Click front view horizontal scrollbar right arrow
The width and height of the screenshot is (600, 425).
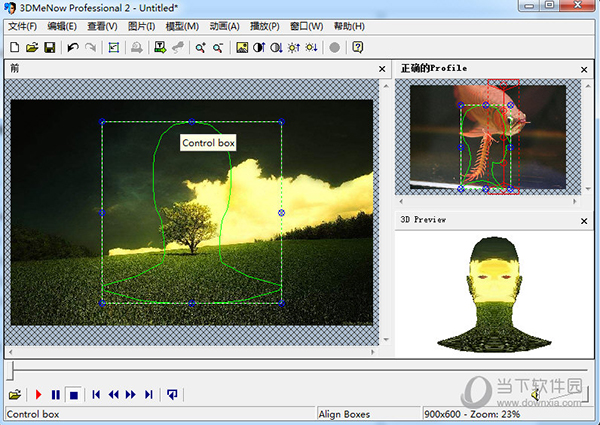click(373, 352)
